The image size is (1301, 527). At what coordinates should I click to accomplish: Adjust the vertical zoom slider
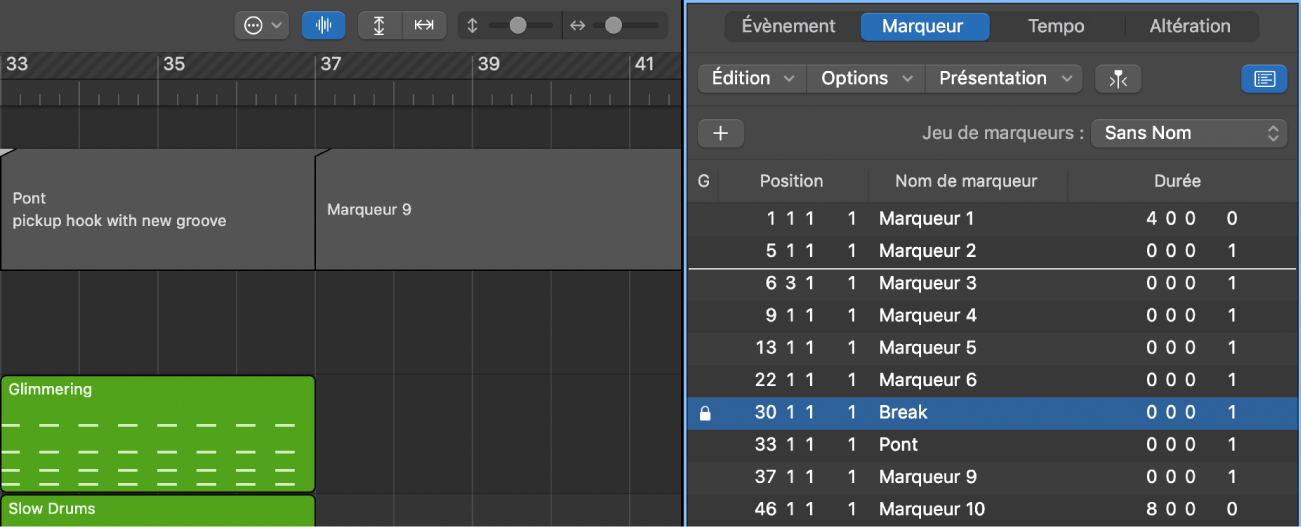coord(517,26)
